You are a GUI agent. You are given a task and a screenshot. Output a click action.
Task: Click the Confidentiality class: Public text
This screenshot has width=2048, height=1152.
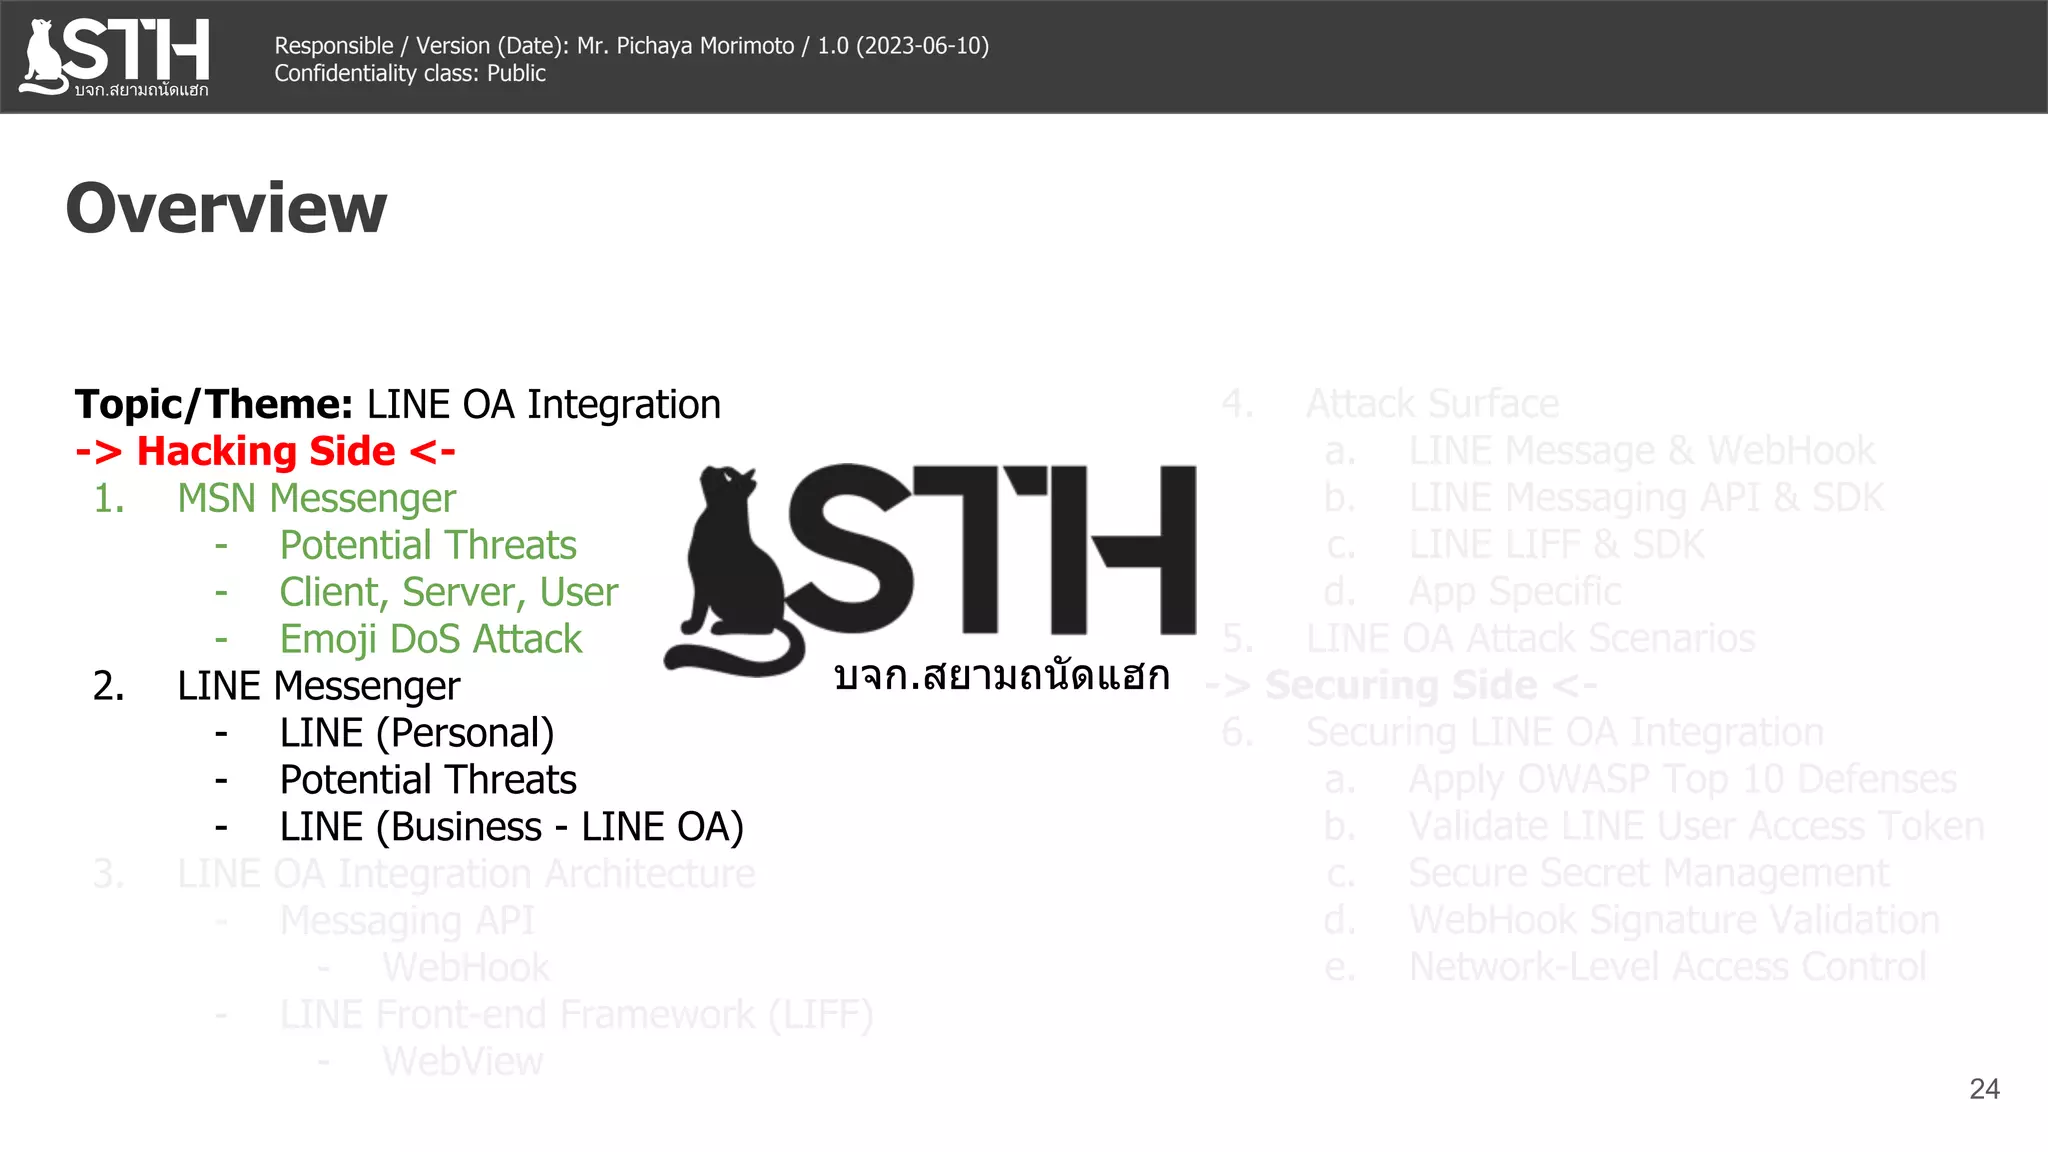tap(410, 74)
